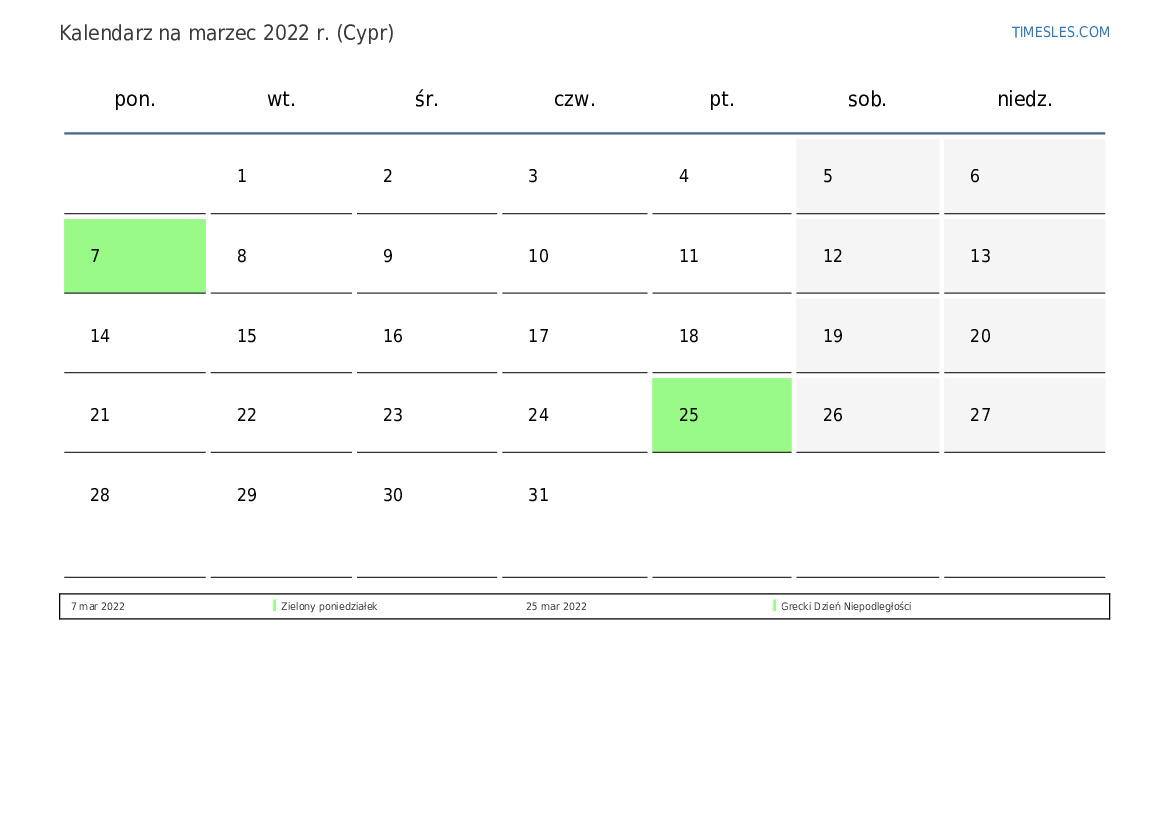Viewport: 1169px width, 827px height.
Task: Click the 25 mar 2022 legend date
Action: 556,607
